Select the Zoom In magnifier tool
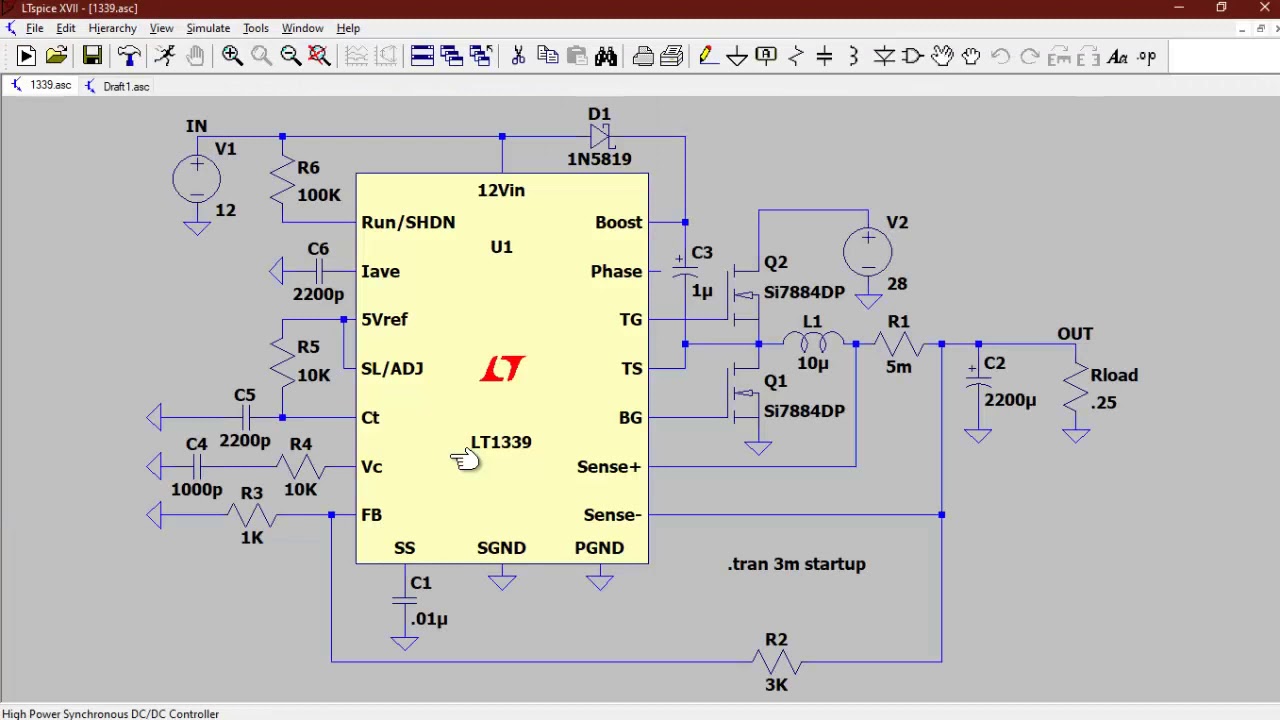Image resolution: width=1280 pixels, height=720 pixels. click(232, 57)
